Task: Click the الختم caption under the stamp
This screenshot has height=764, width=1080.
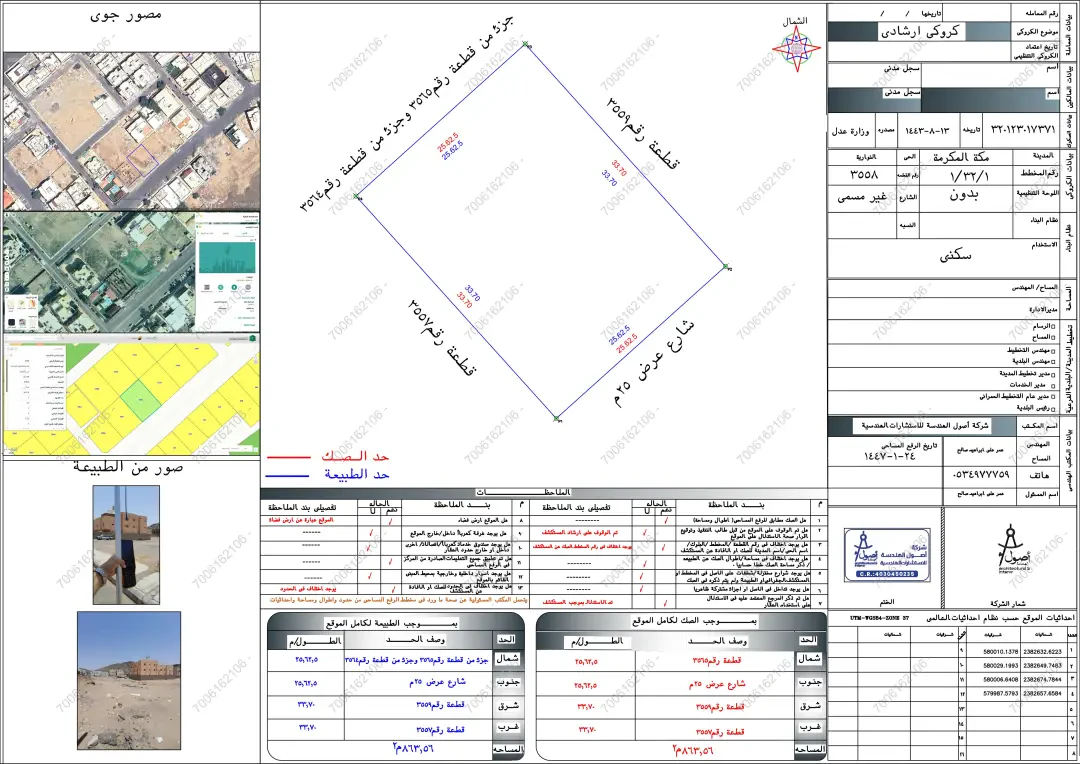Action: pos(886,602)
